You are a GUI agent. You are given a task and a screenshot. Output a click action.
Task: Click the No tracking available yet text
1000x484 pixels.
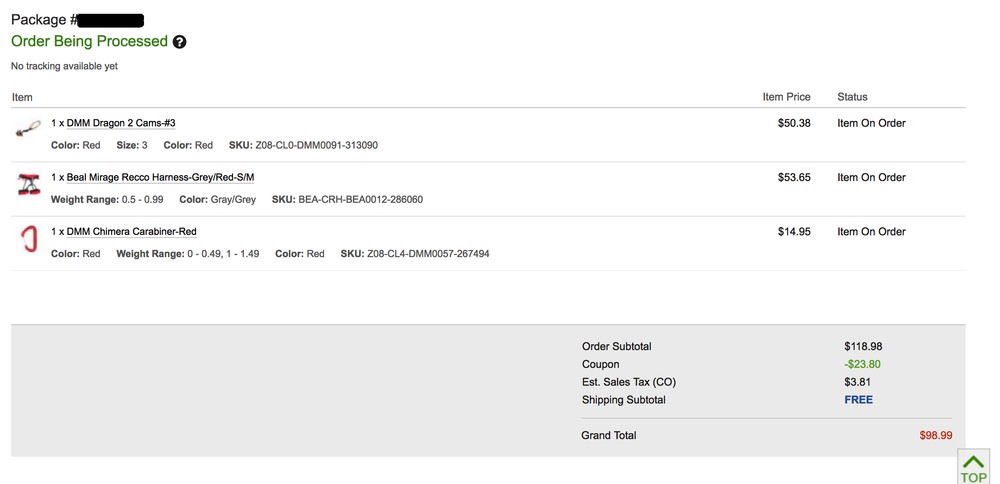(64, 66)
